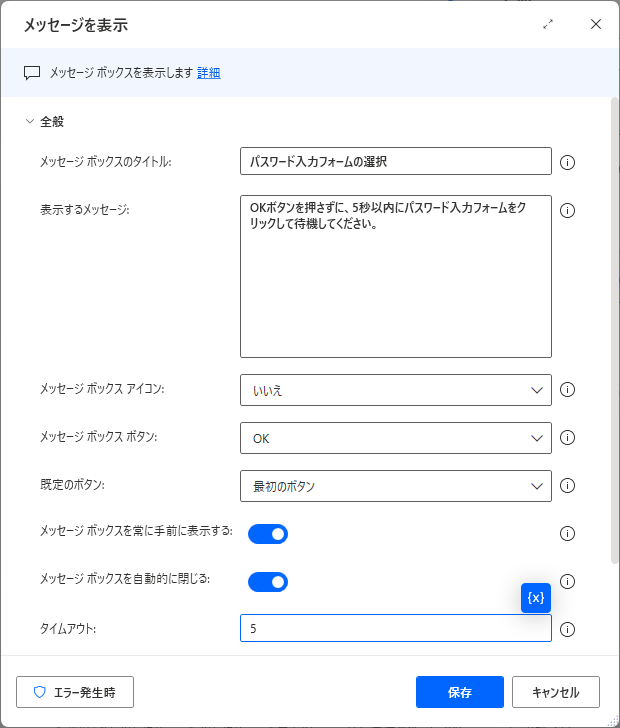Click into the タイムアウト input field
The width and height of the screenshot is (620, 728).
(396, 628)
